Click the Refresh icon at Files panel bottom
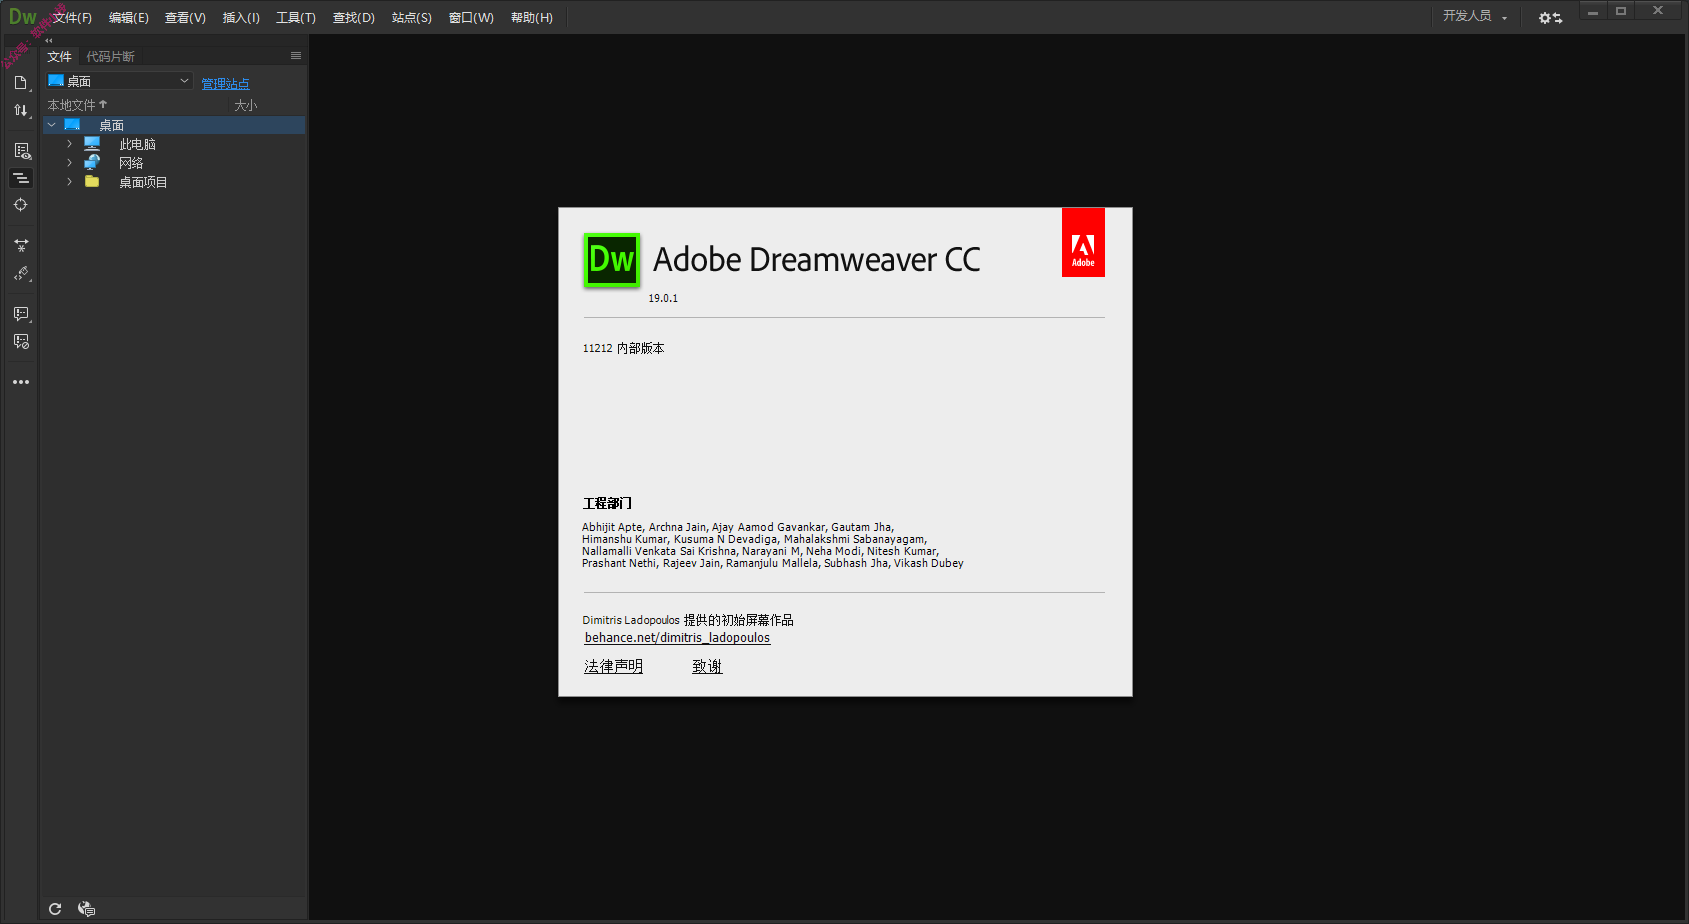 (55, 909)
